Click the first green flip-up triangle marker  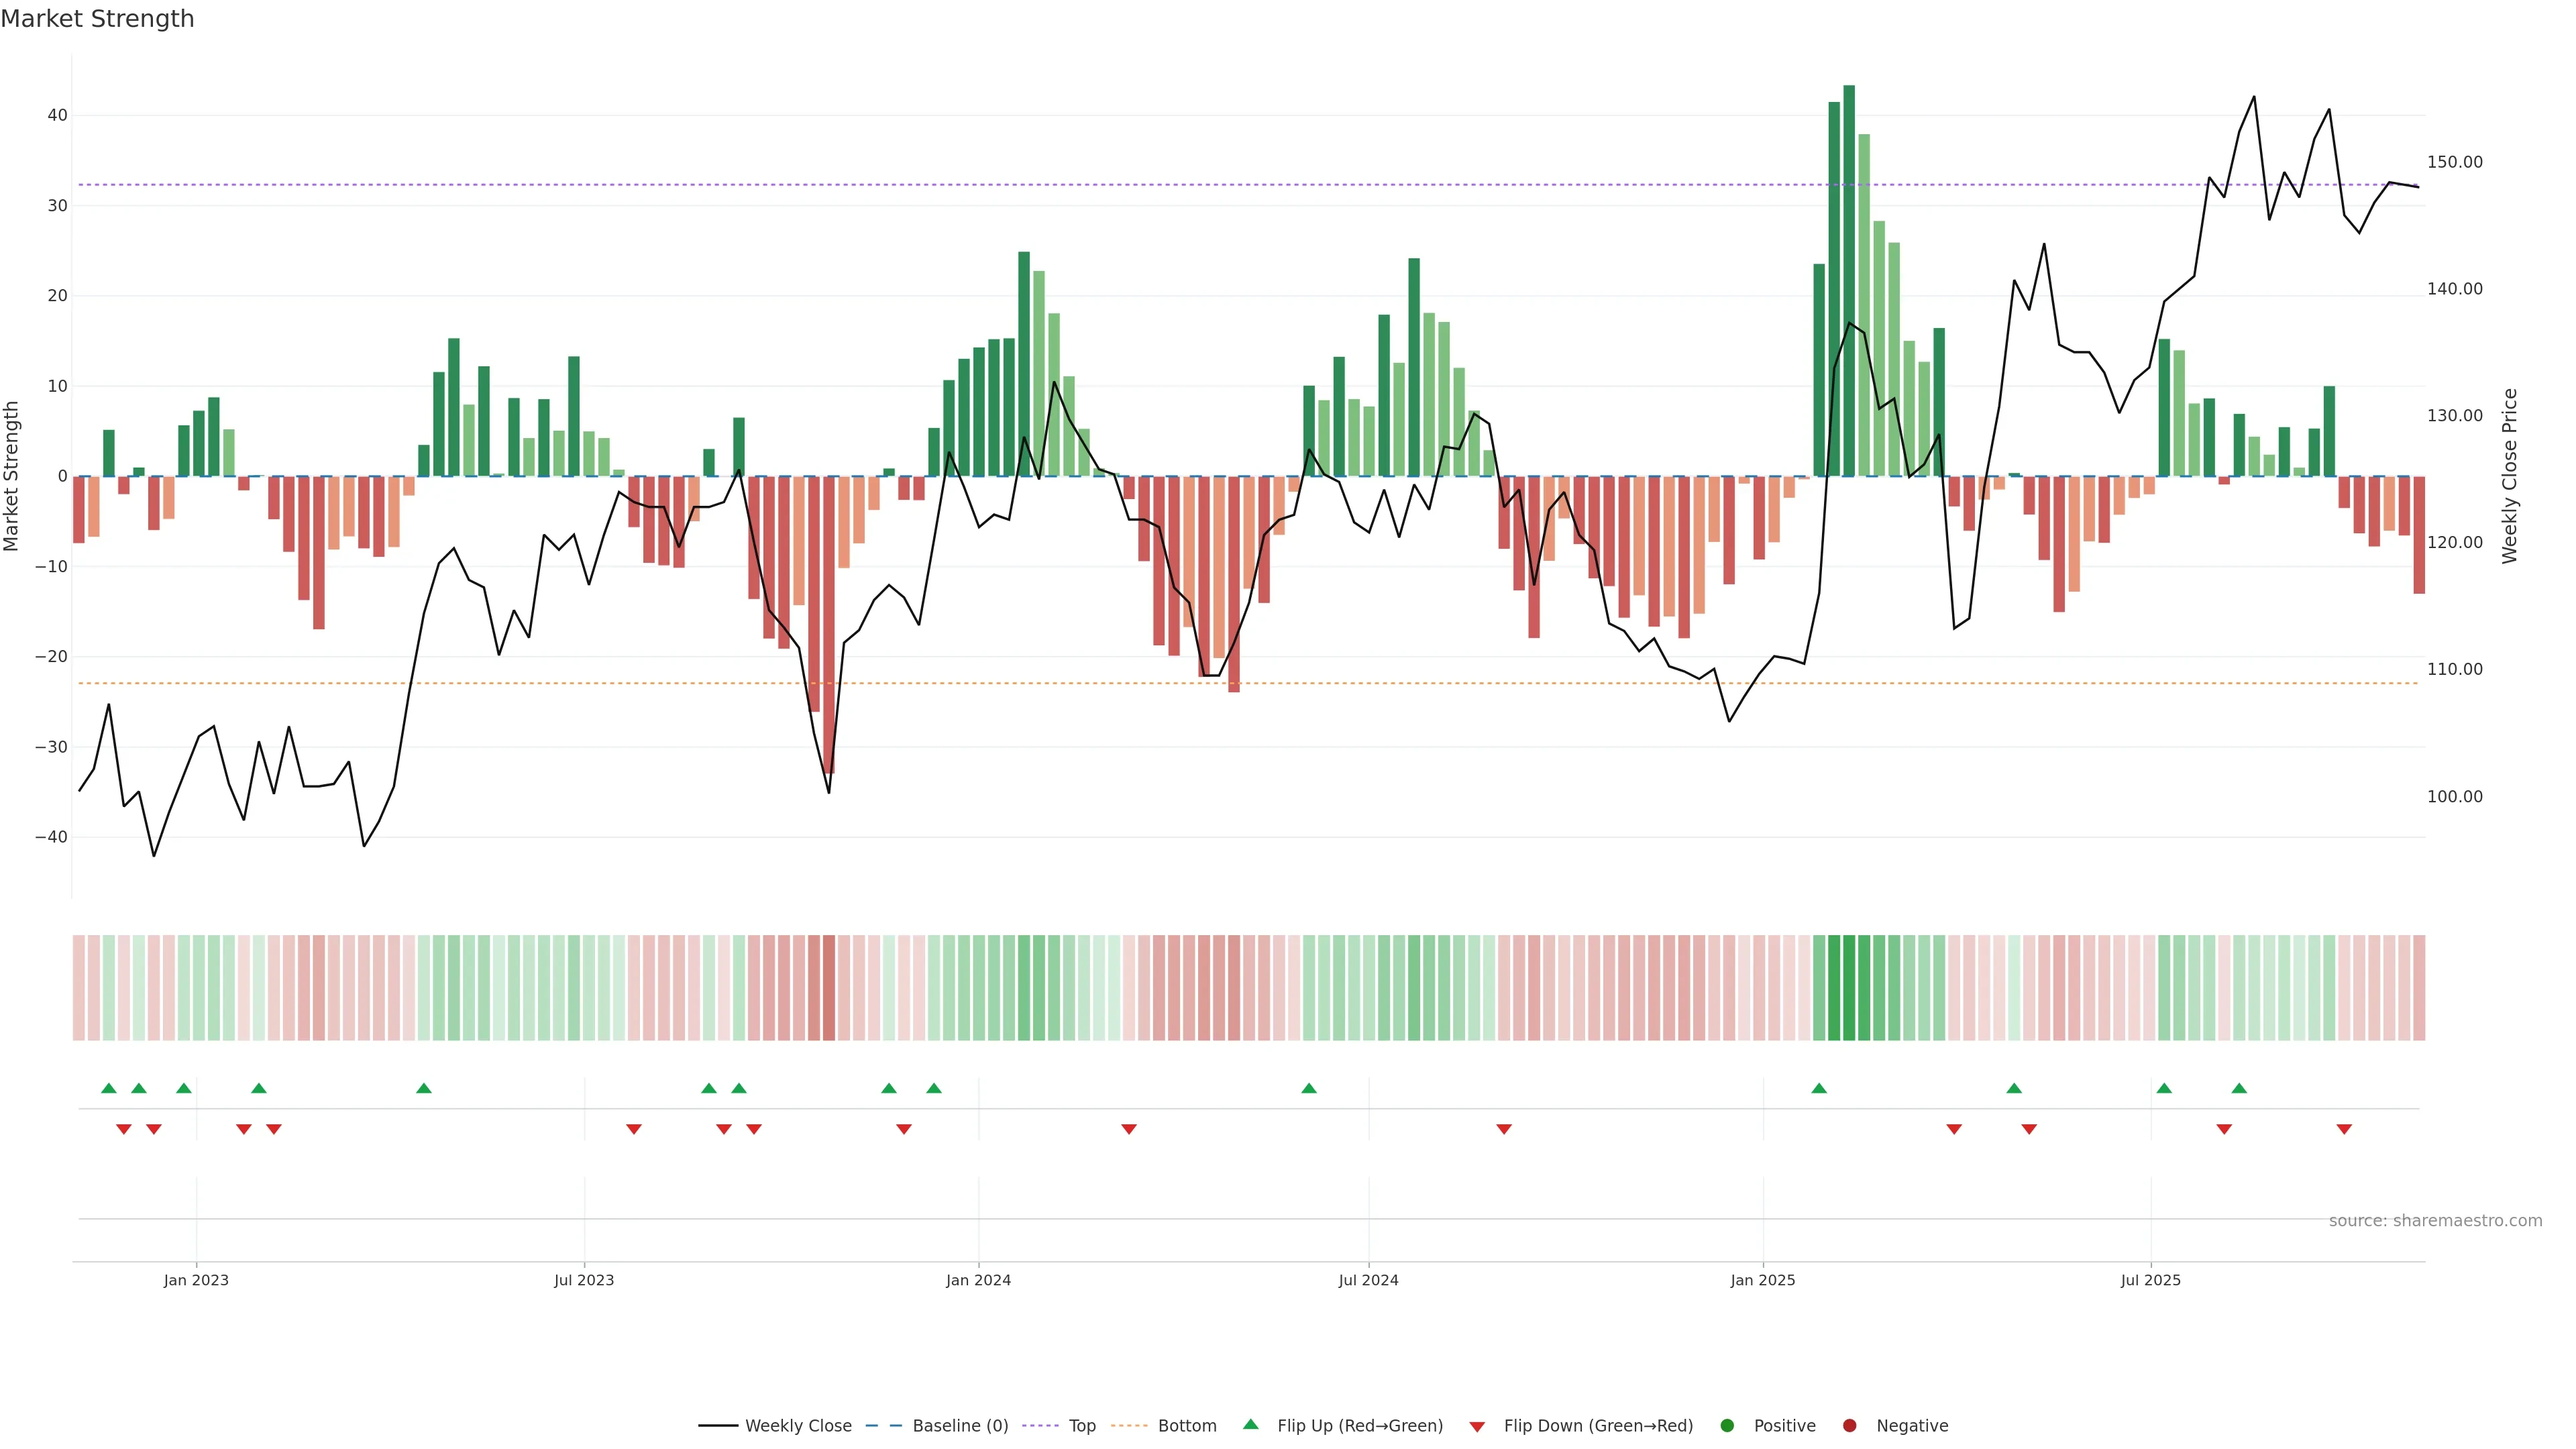(109, 1088)
